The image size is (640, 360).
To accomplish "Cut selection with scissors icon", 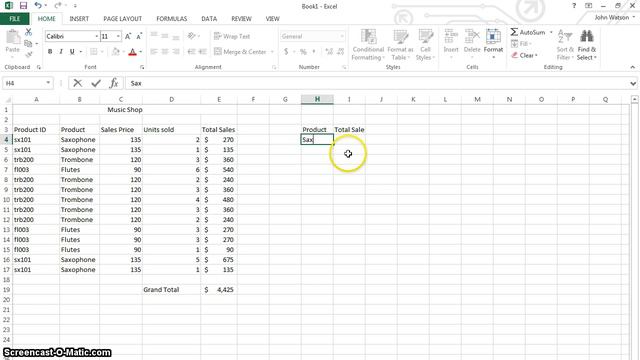I will tap(28, 32).
